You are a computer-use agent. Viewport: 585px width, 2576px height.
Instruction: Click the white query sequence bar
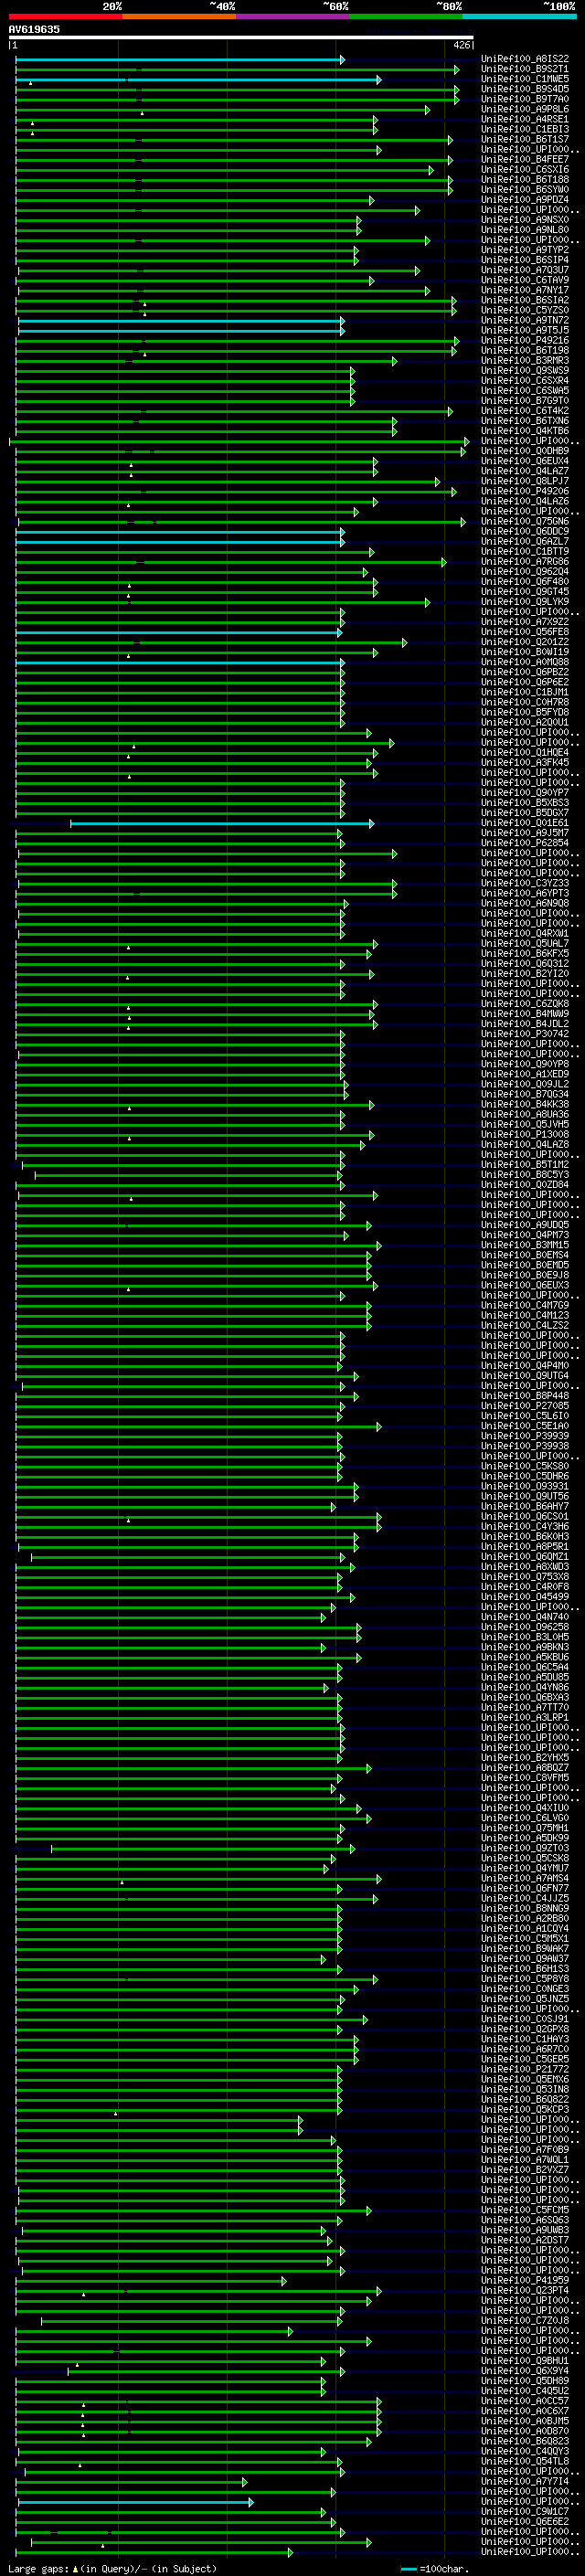point(241,37)
